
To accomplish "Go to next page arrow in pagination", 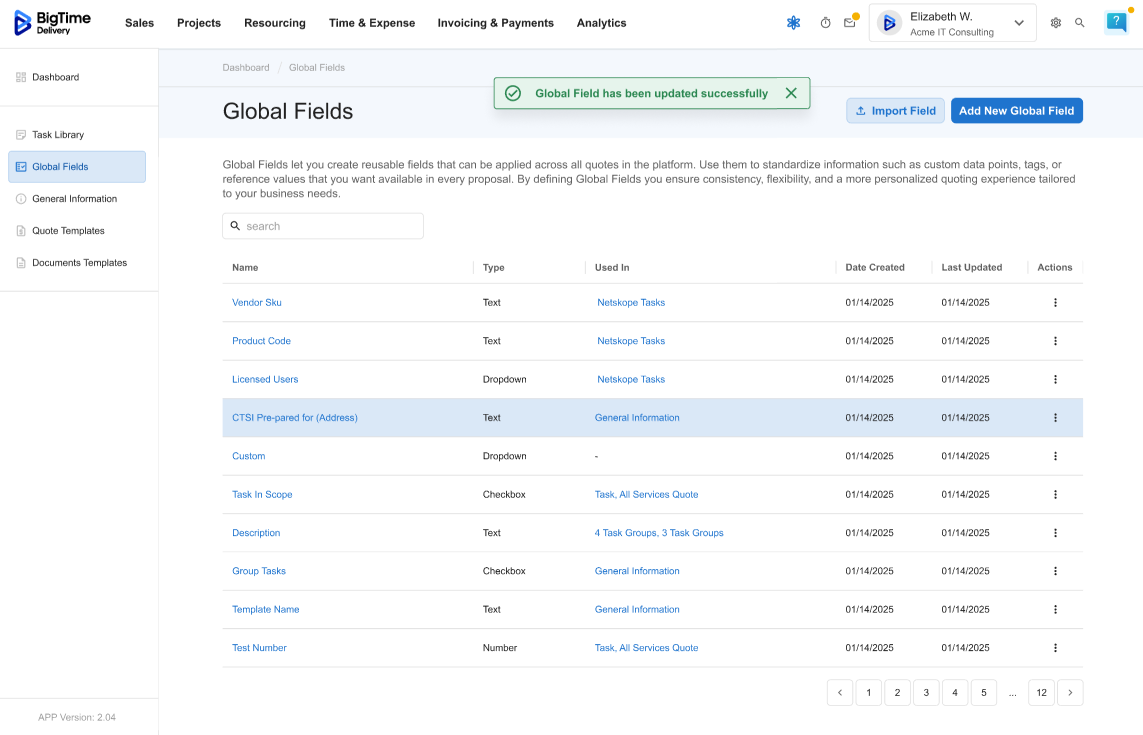I will (x=1070, y=693).
